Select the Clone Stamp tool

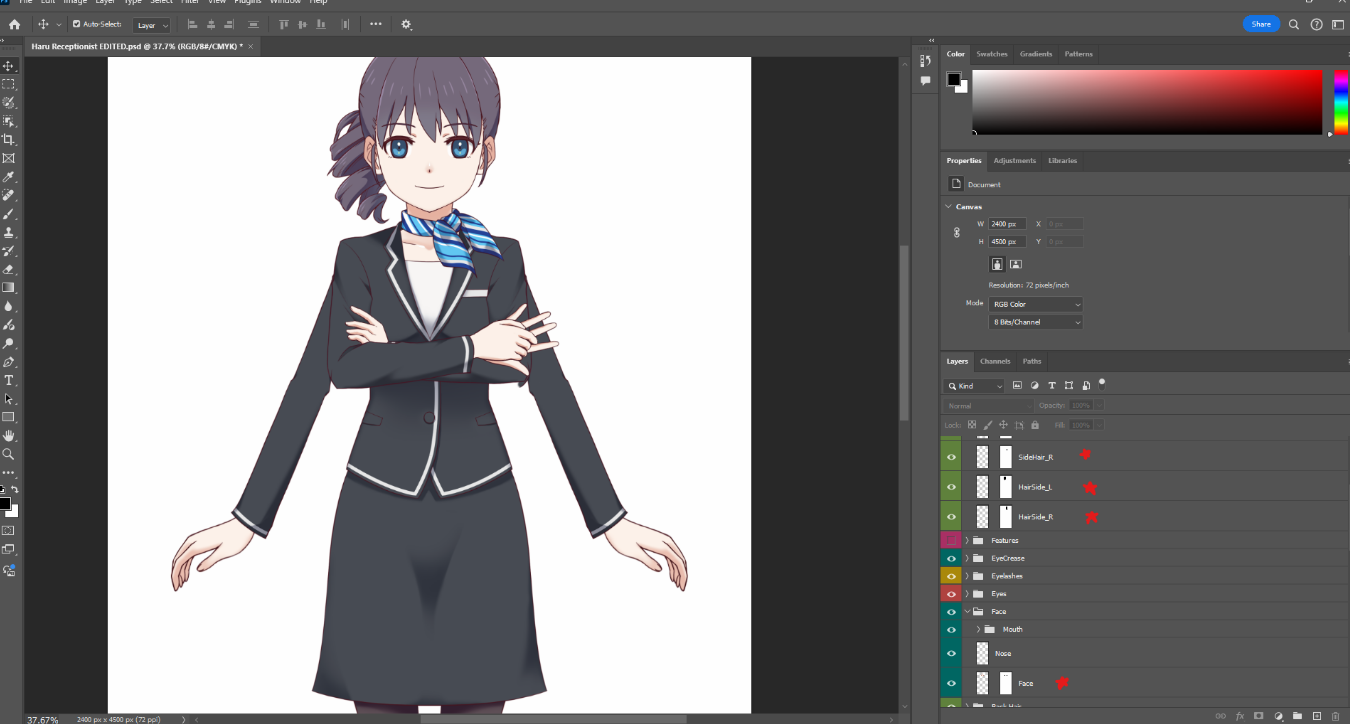tap(9, 232)
